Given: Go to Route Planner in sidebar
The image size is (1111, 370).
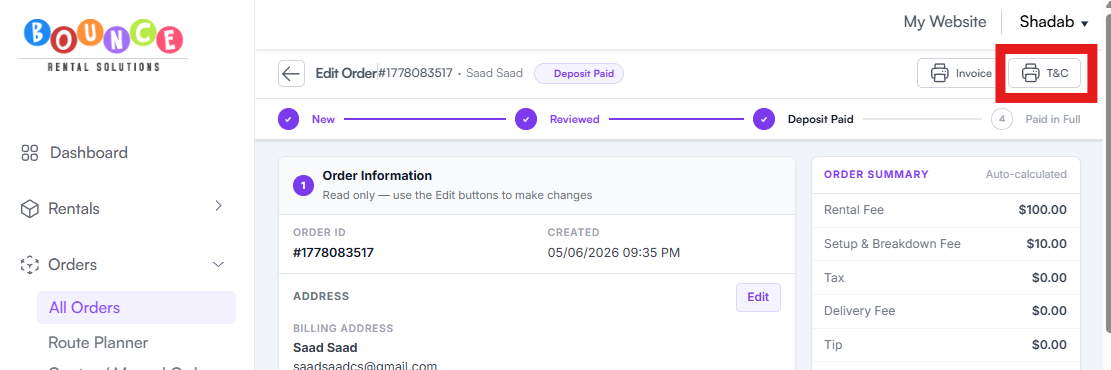Looking at the screenshot, I should coord(98,343).
